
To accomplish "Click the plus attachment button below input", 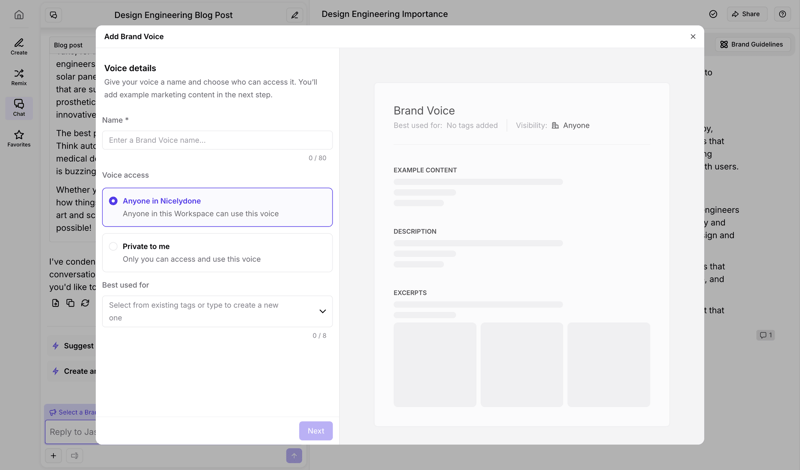I will click(53, 456).
